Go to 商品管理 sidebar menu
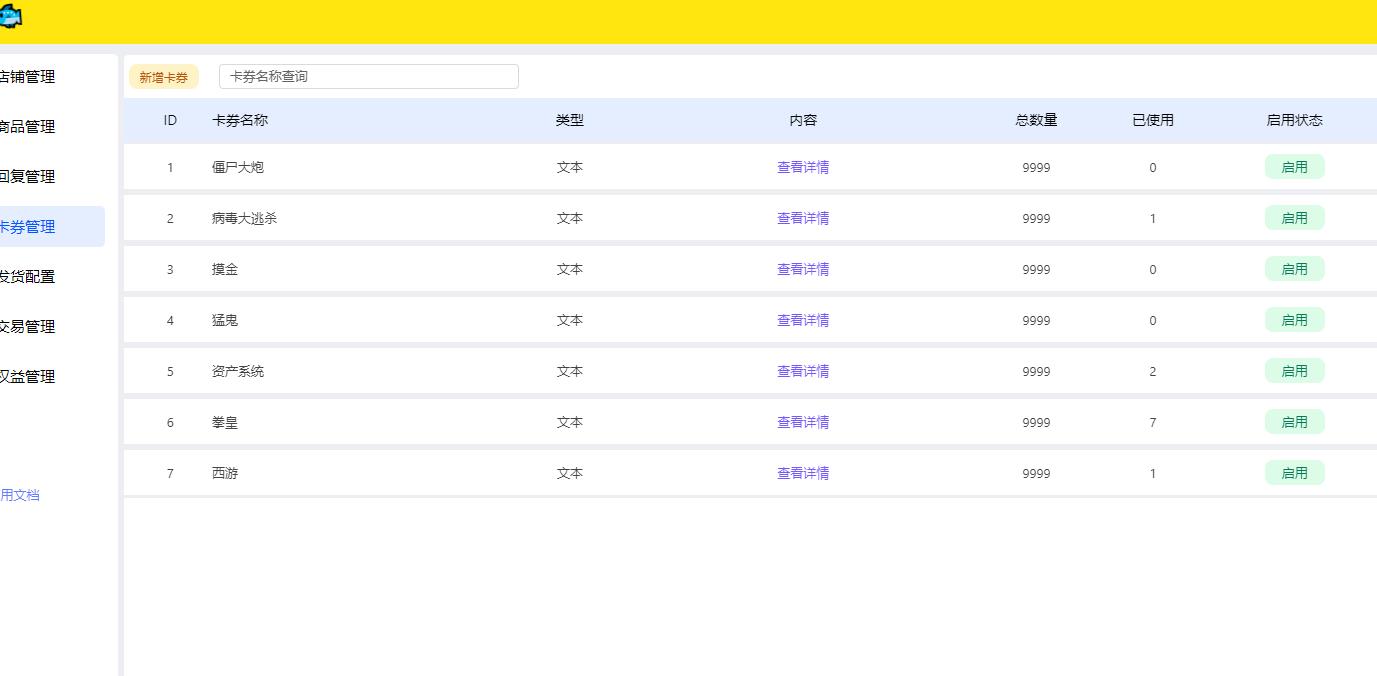1377x676 pixels. (x=27, y=127)
